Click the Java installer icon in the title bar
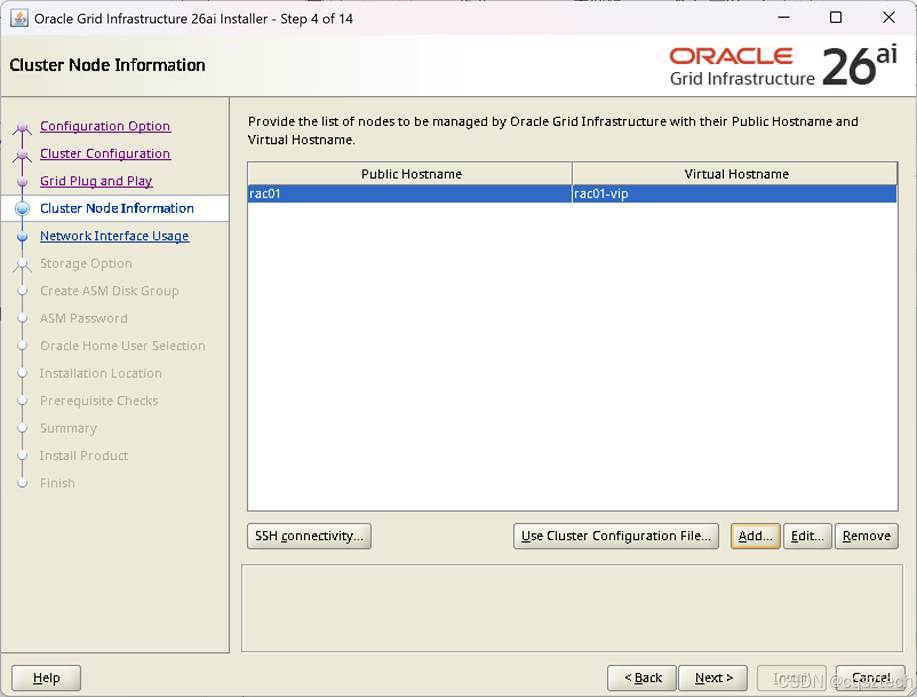The width and height of the screenshot is (917, 697). pos(19,18)
